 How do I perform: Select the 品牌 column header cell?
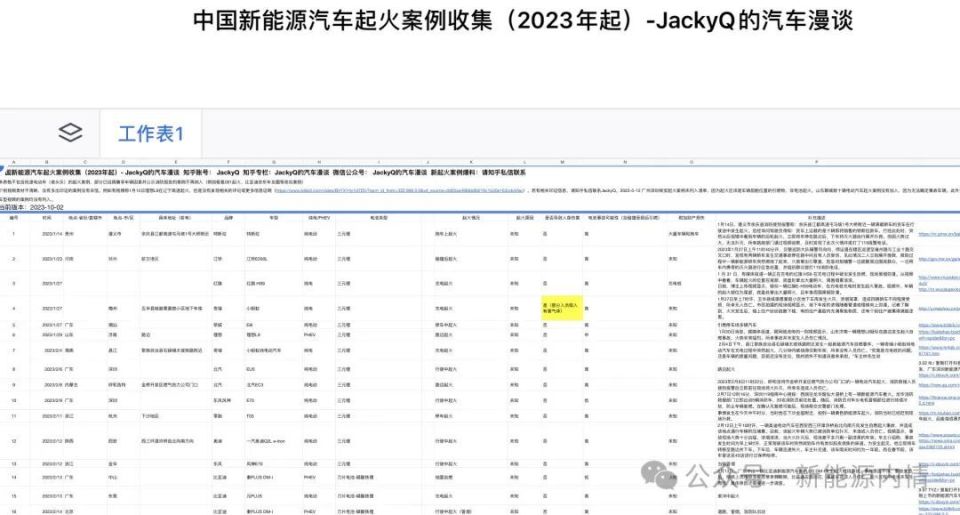(228, 217)
